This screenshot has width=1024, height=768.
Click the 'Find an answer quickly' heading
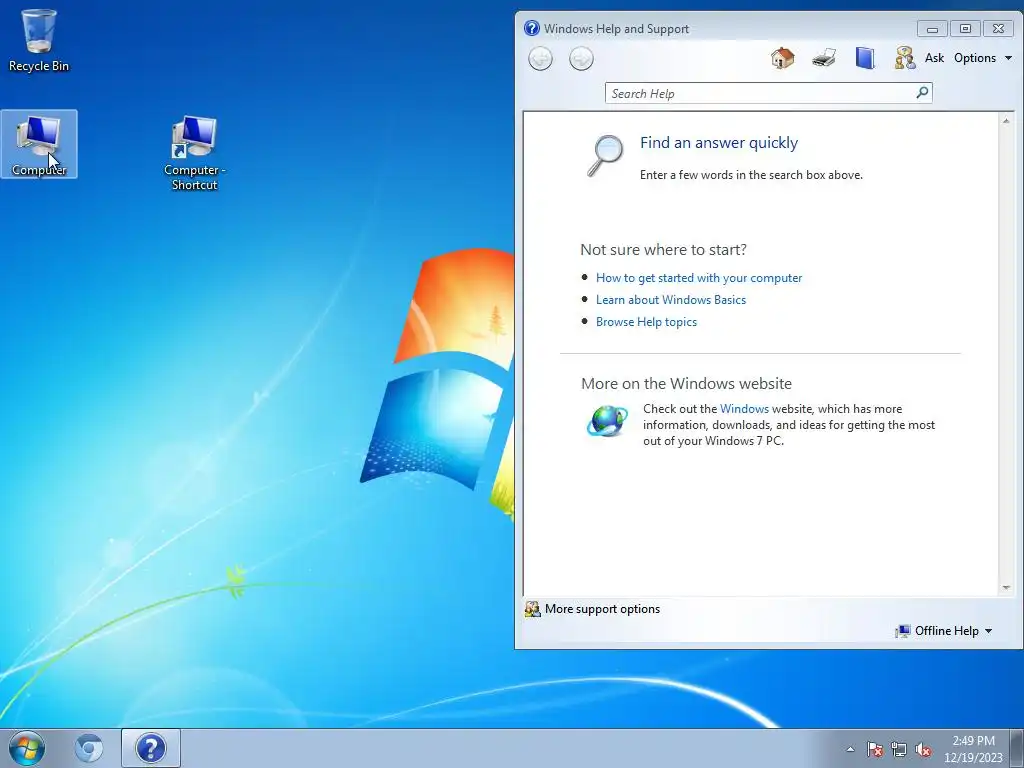point(718,143)
